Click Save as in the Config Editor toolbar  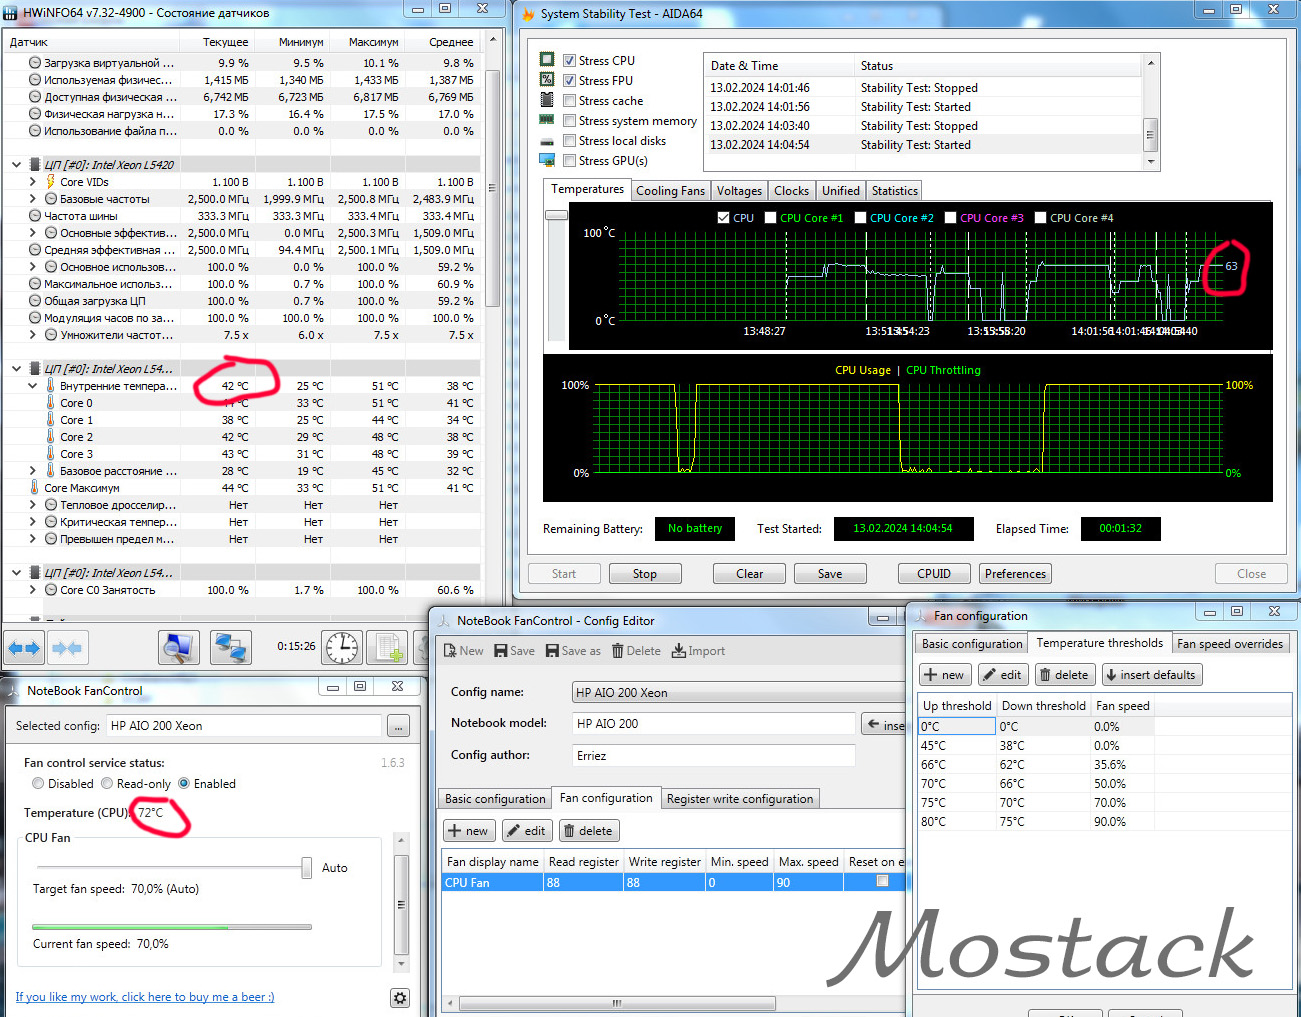573,651
